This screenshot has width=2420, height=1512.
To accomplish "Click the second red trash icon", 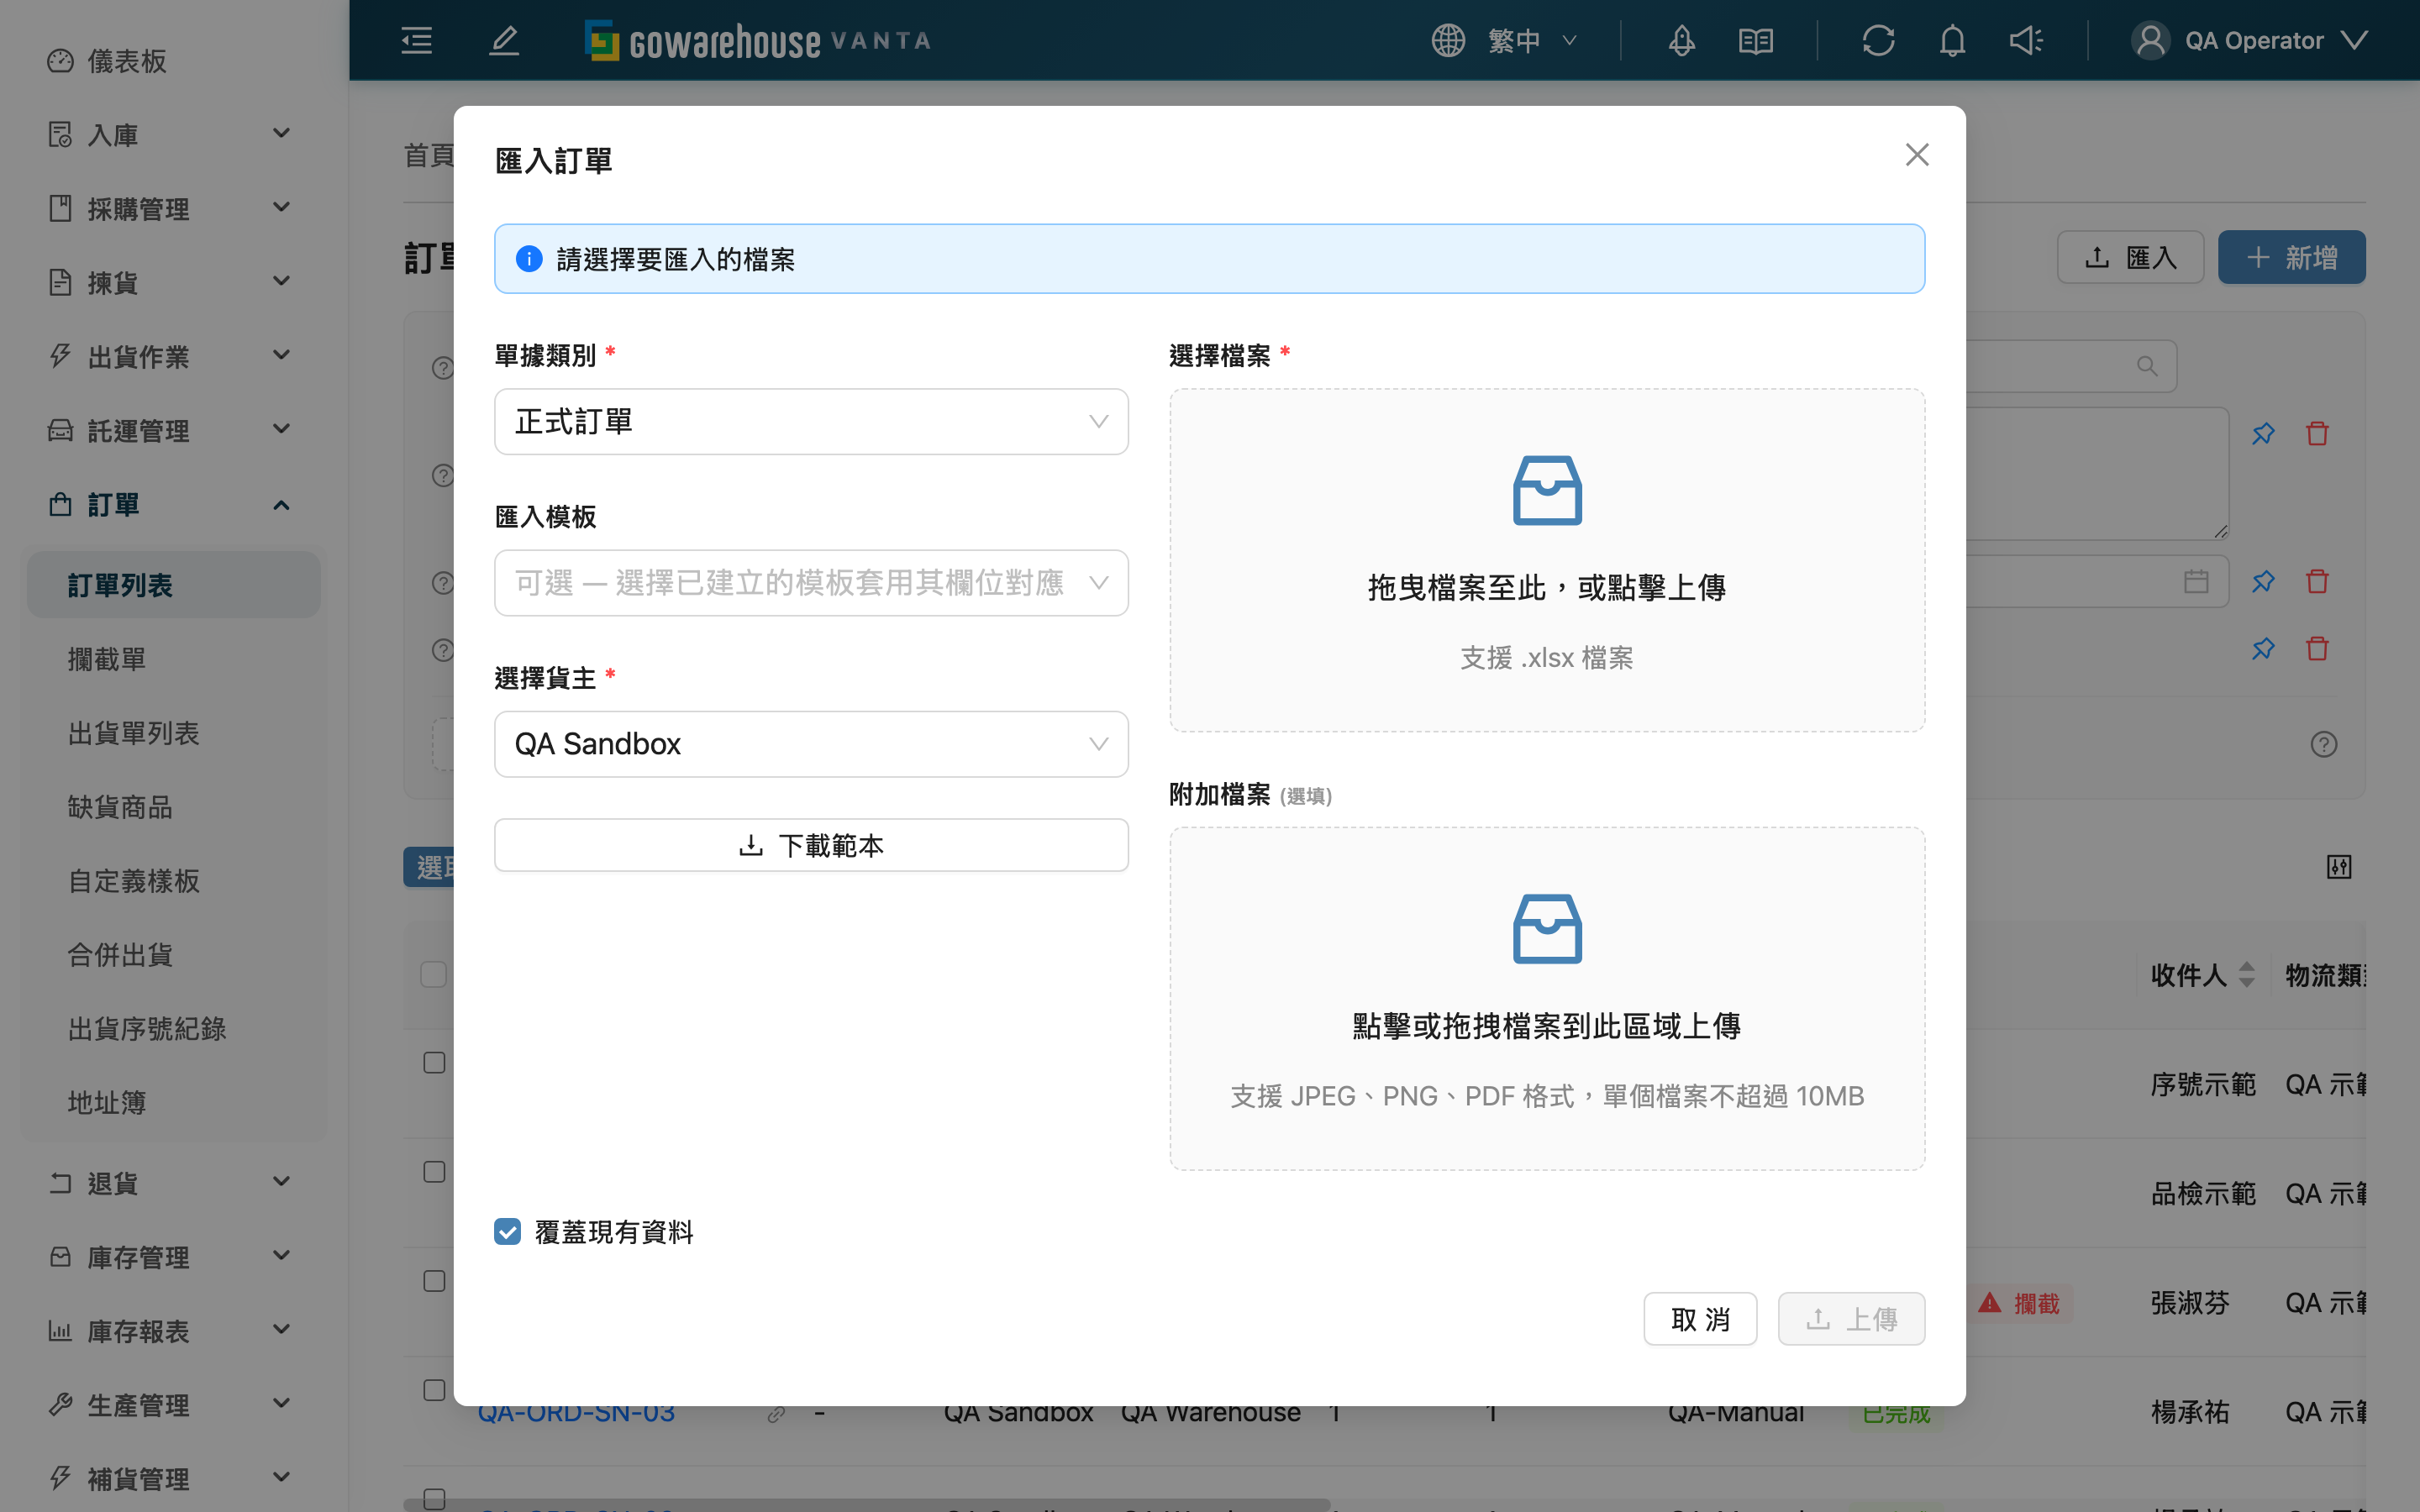I will tap(2317, 581).
